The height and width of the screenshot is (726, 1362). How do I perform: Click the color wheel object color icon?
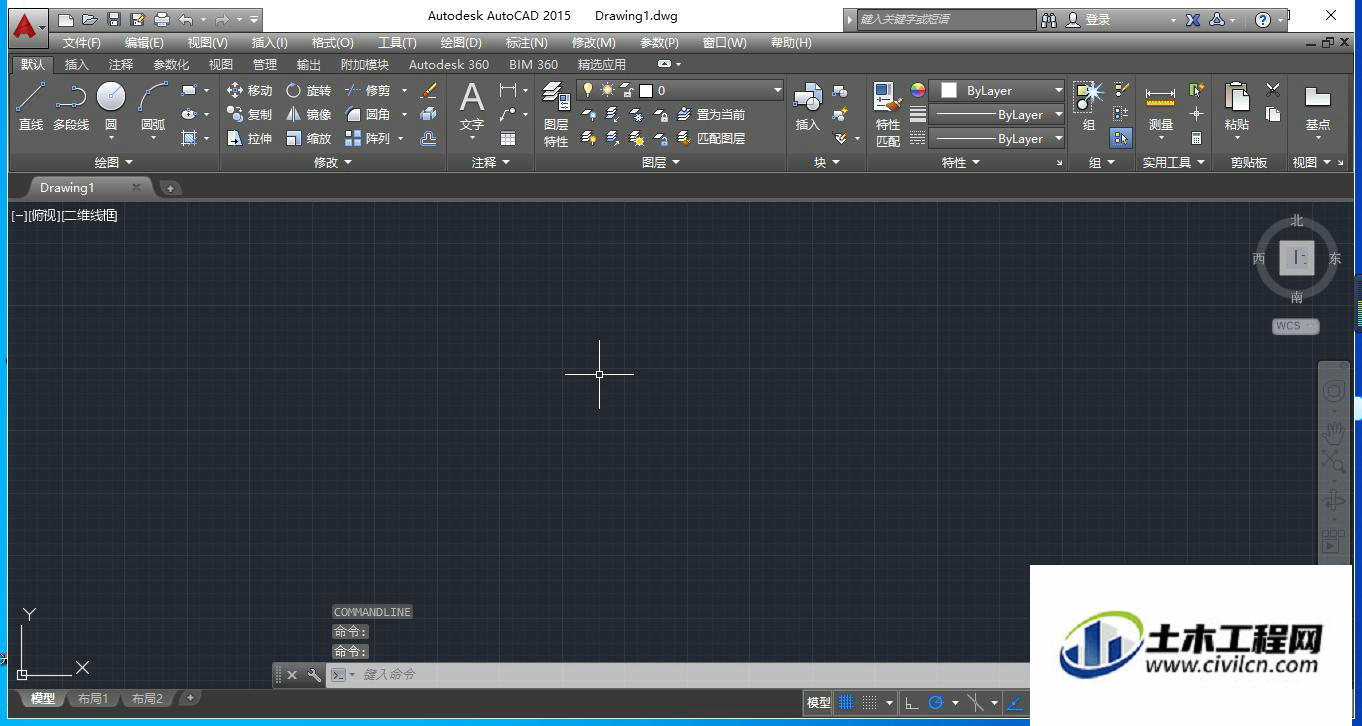click(918, 90)
